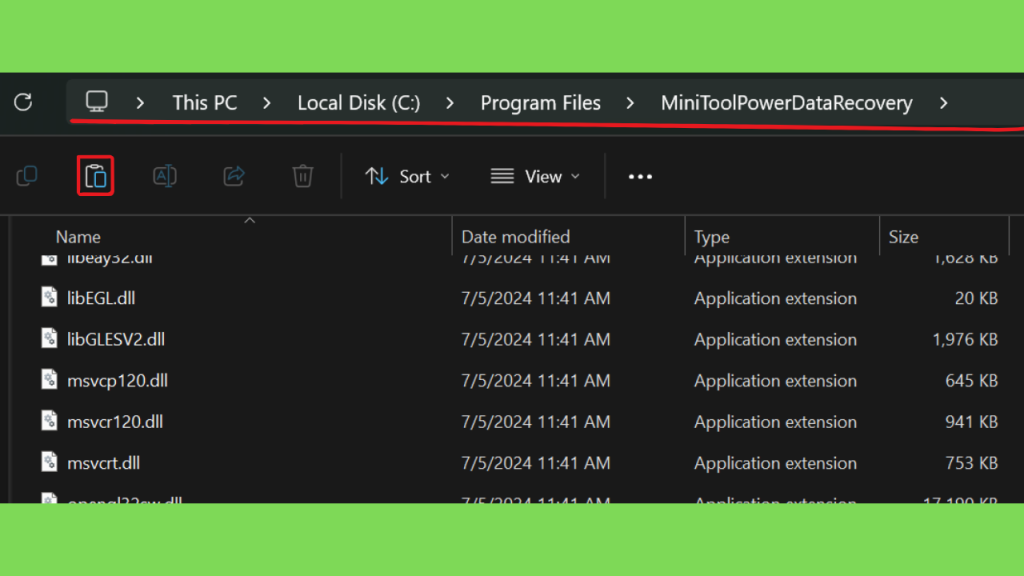This screenshot has height=576, width=1024.
Task: Click the date modified of libEGL.dll
Action: [536, 298]
